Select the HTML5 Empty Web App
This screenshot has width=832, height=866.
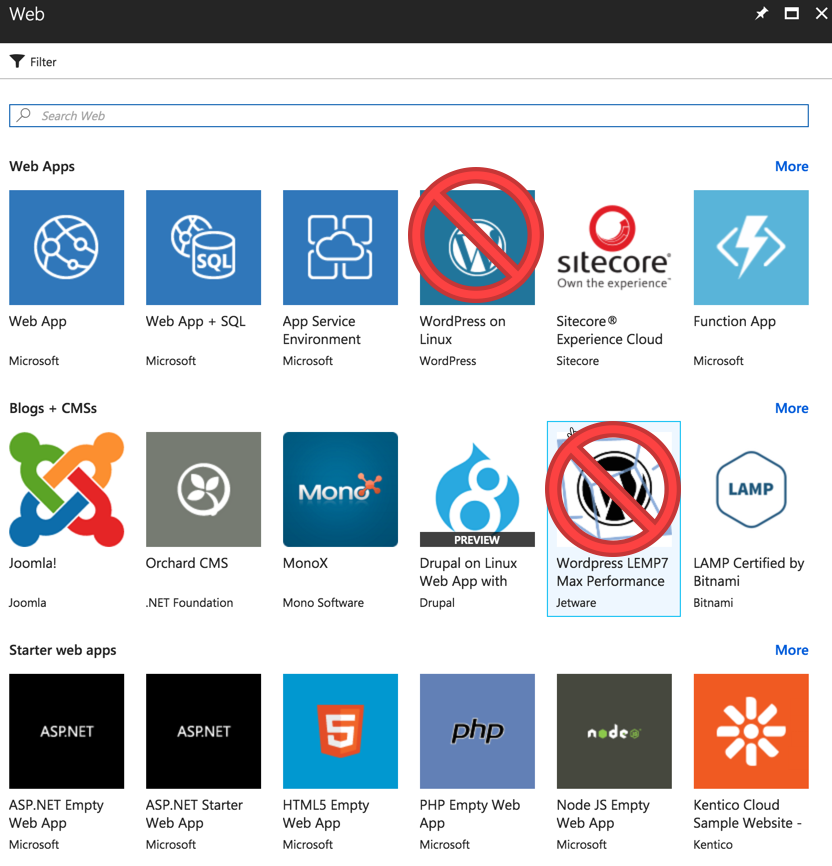point(340,731)
